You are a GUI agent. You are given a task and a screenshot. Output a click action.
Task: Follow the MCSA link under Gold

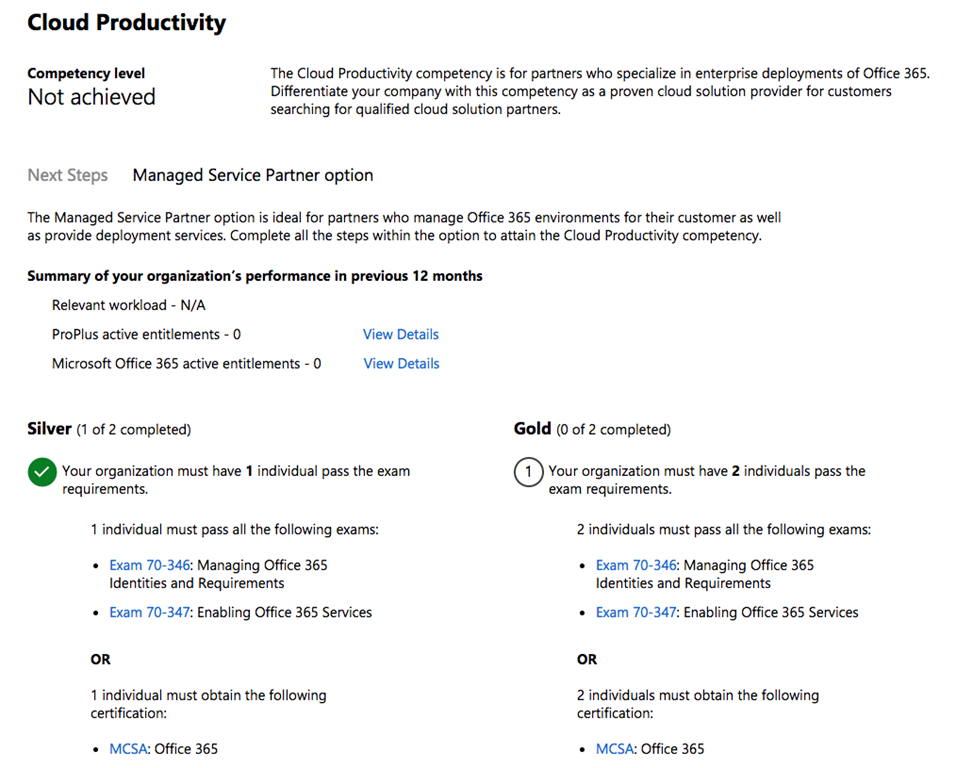tap(615, 748)
